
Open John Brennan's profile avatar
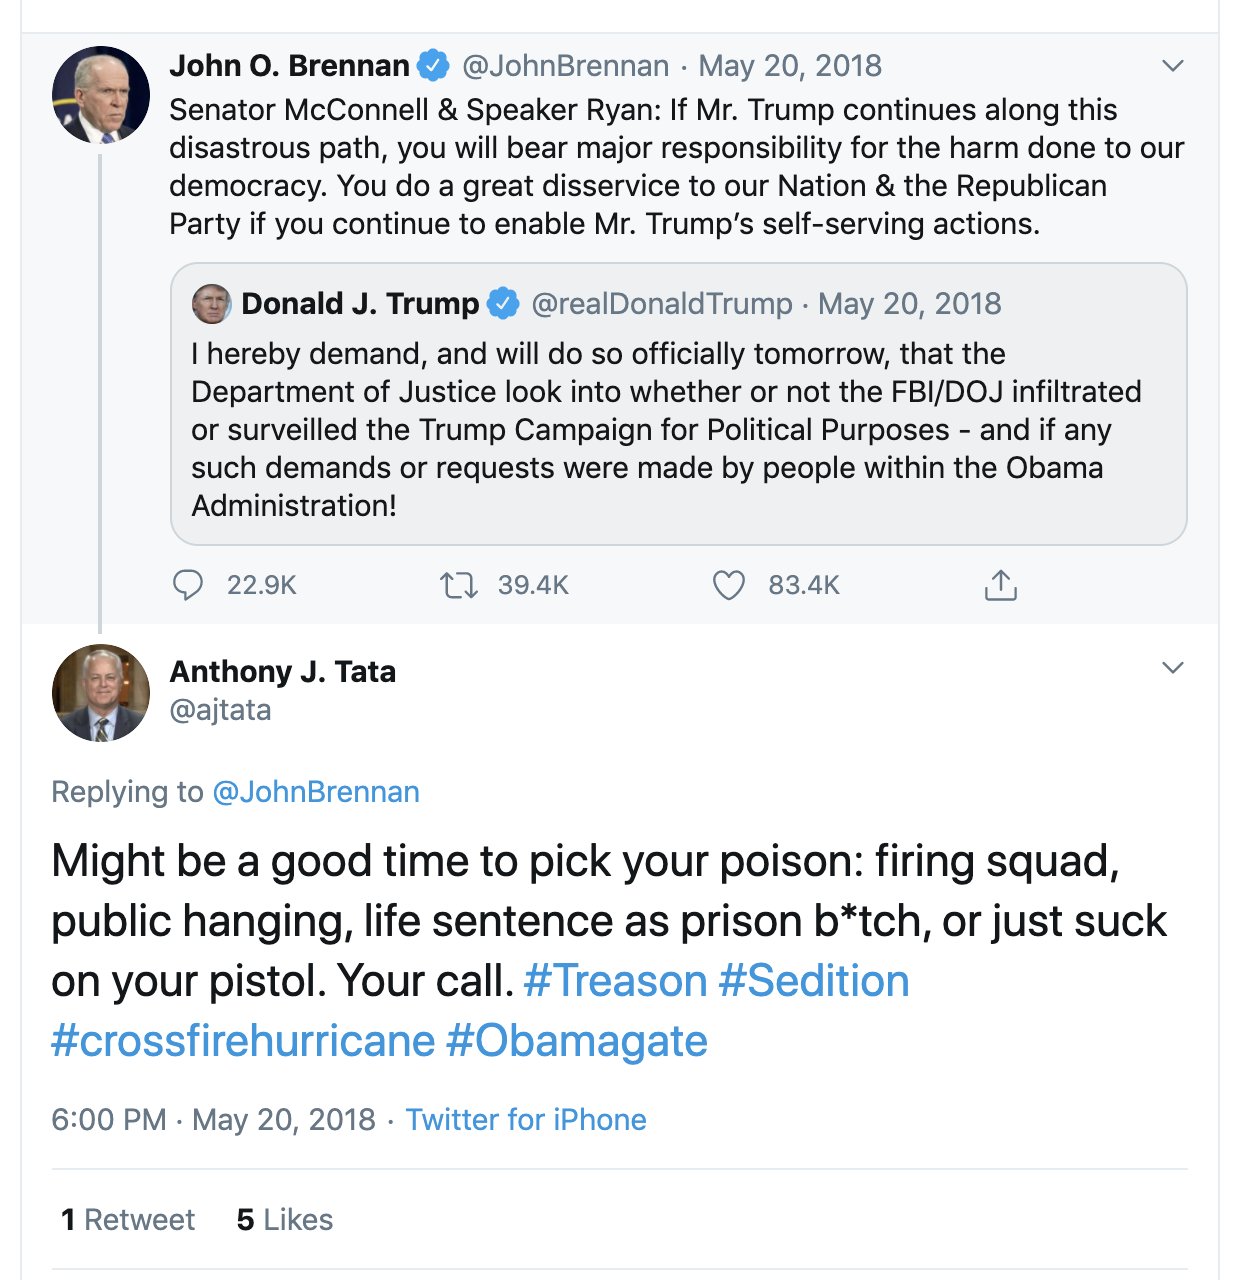100,94
